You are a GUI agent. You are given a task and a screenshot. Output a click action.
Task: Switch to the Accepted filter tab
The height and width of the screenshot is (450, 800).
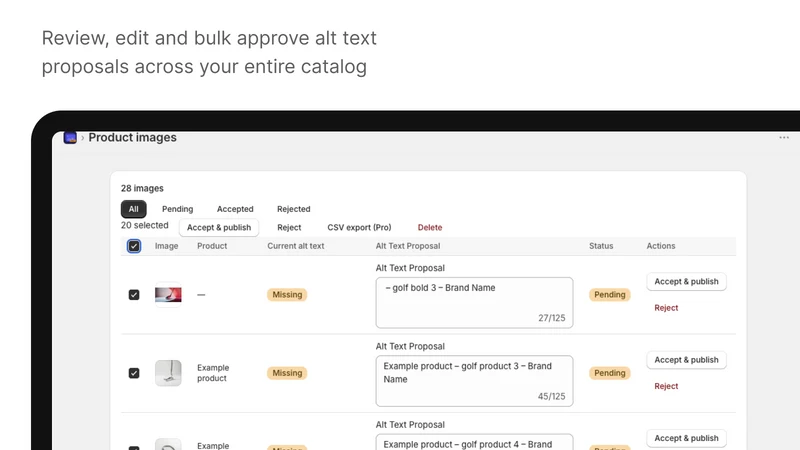coord(235,209)
